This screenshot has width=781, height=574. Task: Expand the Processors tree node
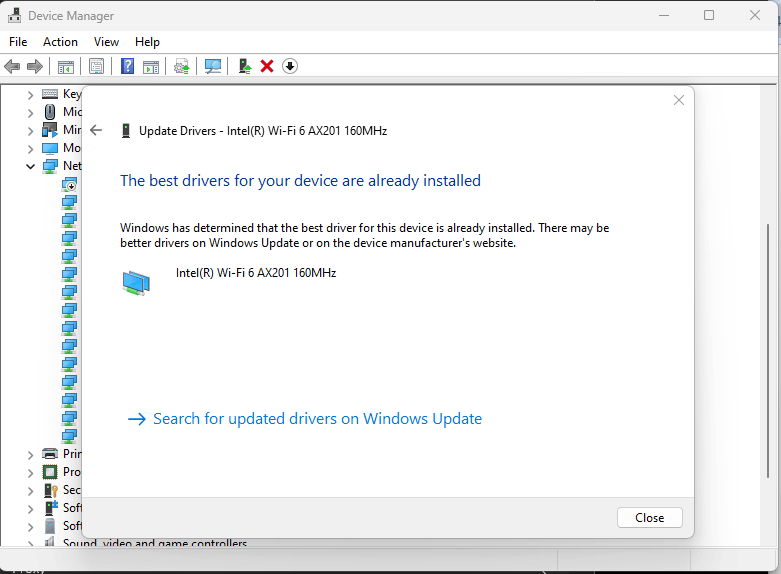tap(30, 473)
